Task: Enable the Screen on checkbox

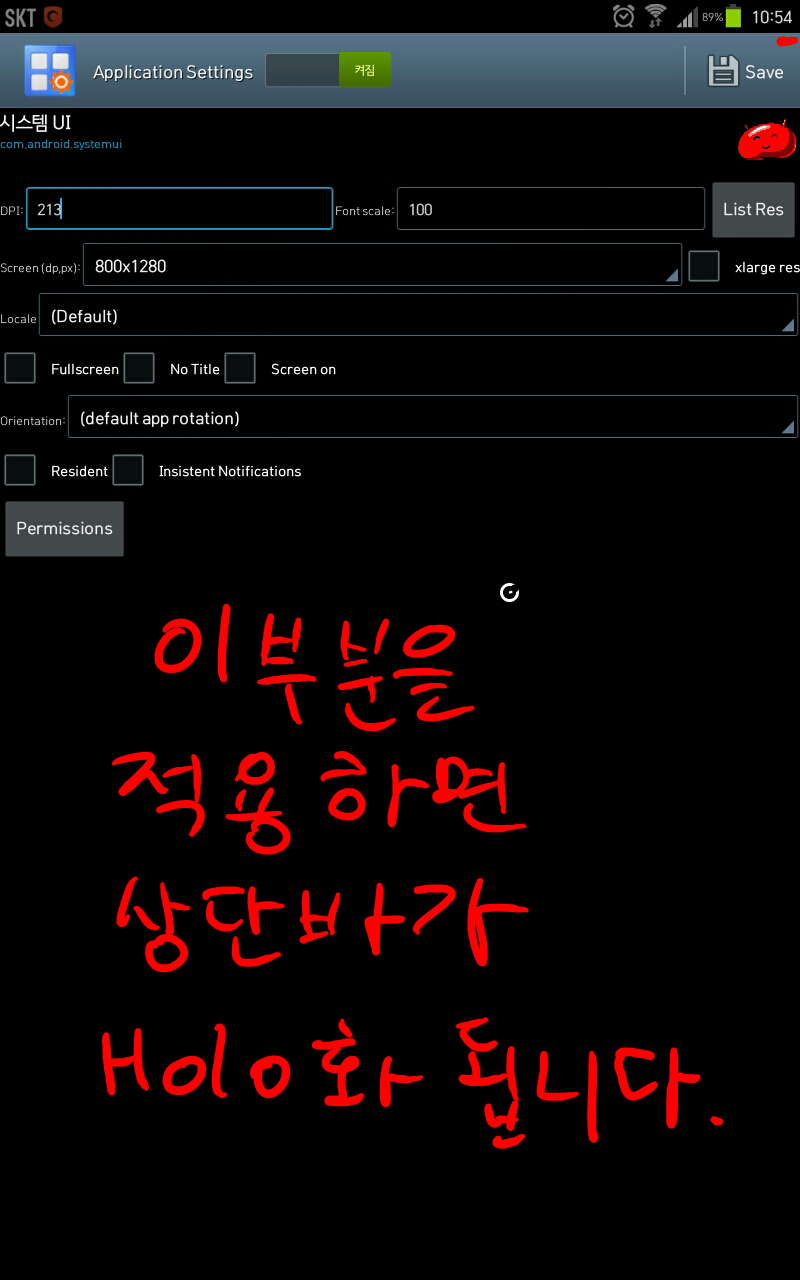Action: (240, 368)
